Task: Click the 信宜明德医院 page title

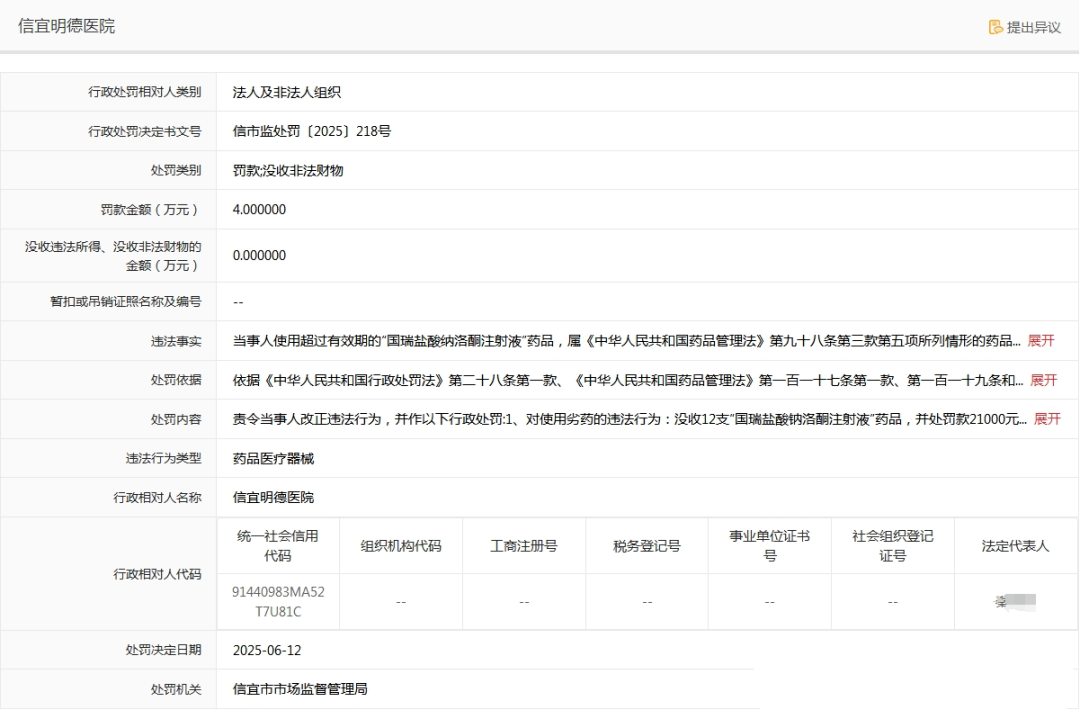Action: [66, 26]
